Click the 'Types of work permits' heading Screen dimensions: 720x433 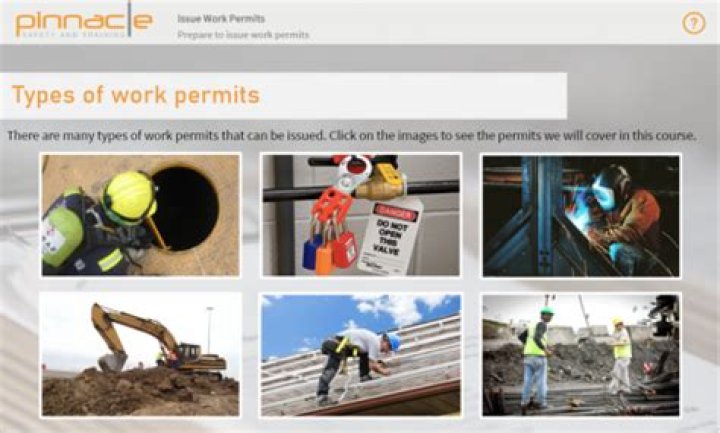(x=136, y=96)
